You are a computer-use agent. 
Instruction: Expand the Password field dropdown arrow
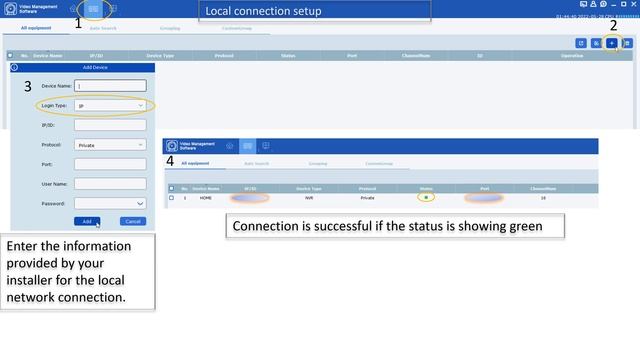click(140, 204)
